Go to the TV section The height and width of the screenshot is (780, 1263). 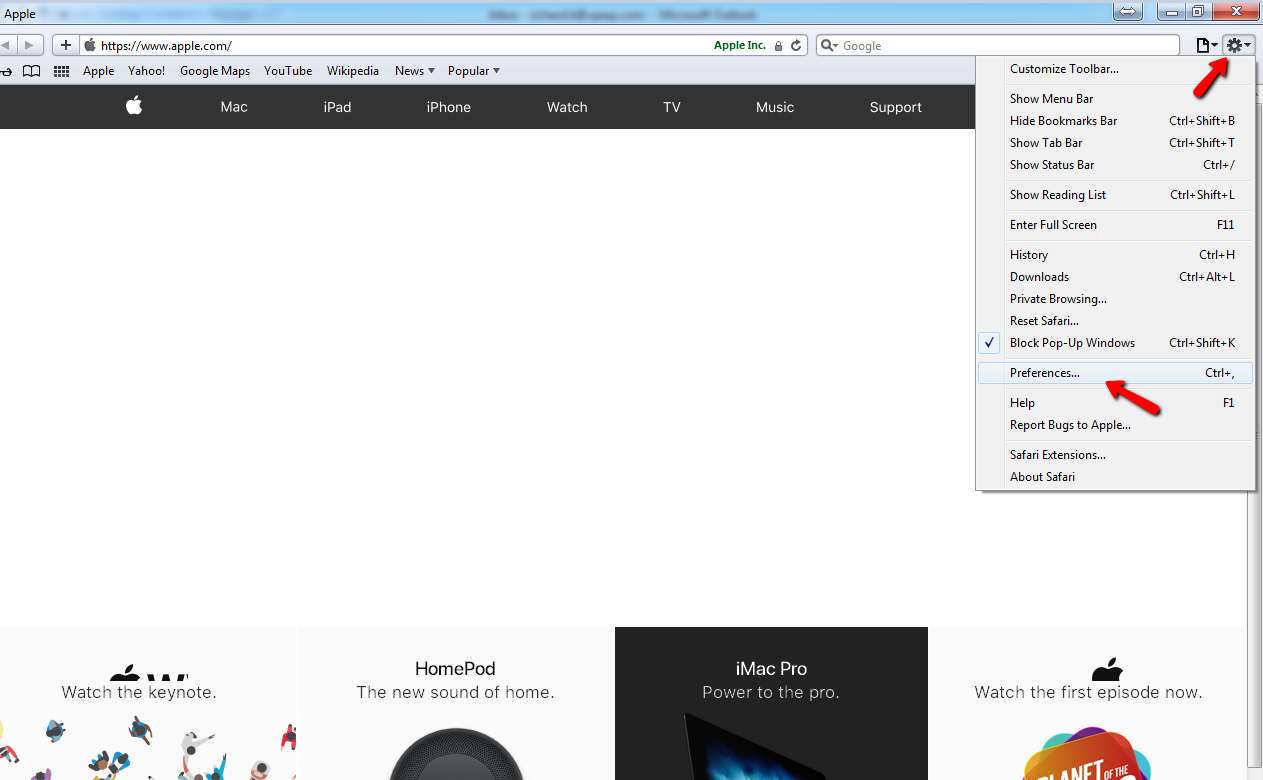tap(672, 107)
